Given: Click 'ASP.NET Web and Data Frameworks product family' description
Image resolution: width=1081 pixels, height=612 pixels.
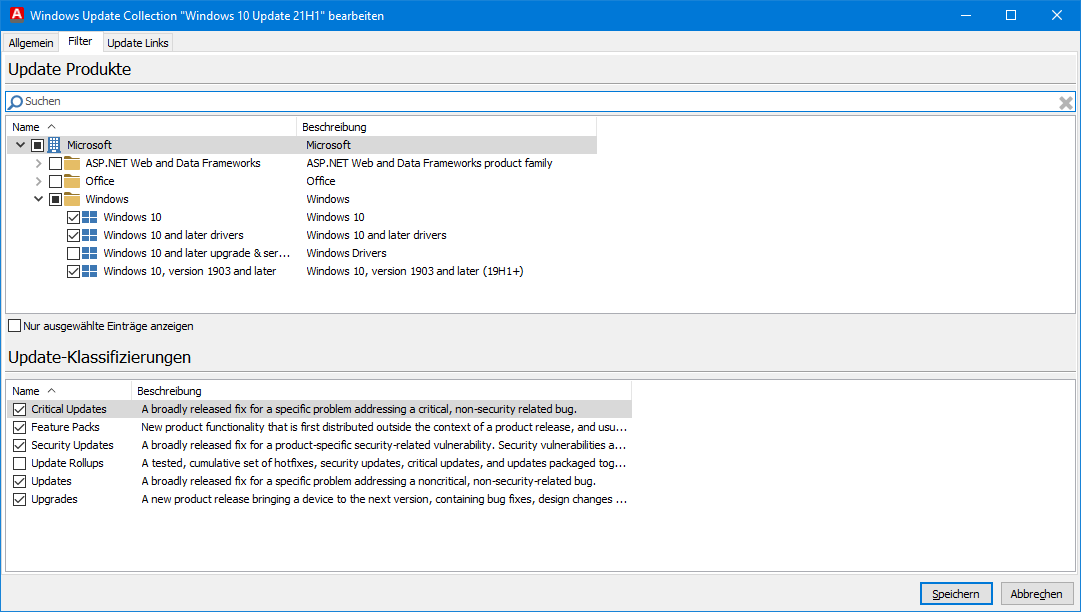Looking at the screenshot, I should point(430,163).
